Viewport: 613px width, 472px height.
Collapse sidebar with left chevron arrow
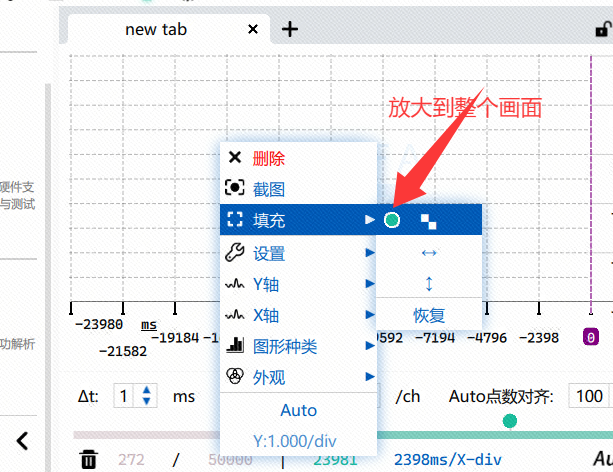pos(22,441)
